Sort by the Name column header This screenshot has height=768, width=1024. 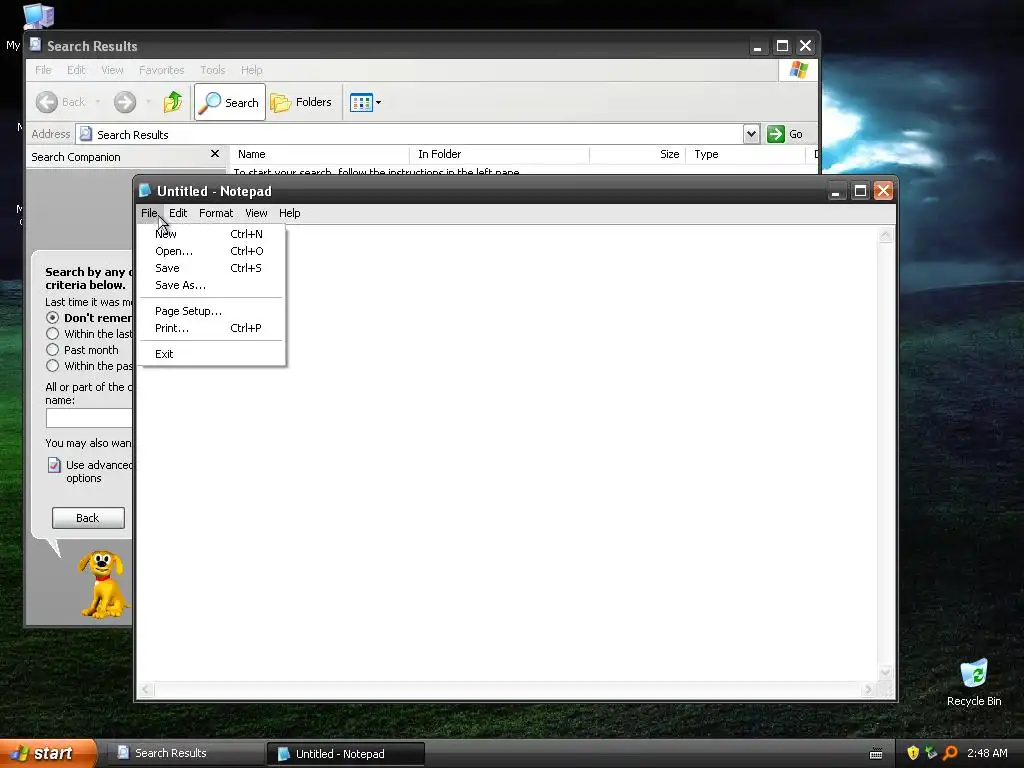319,154
